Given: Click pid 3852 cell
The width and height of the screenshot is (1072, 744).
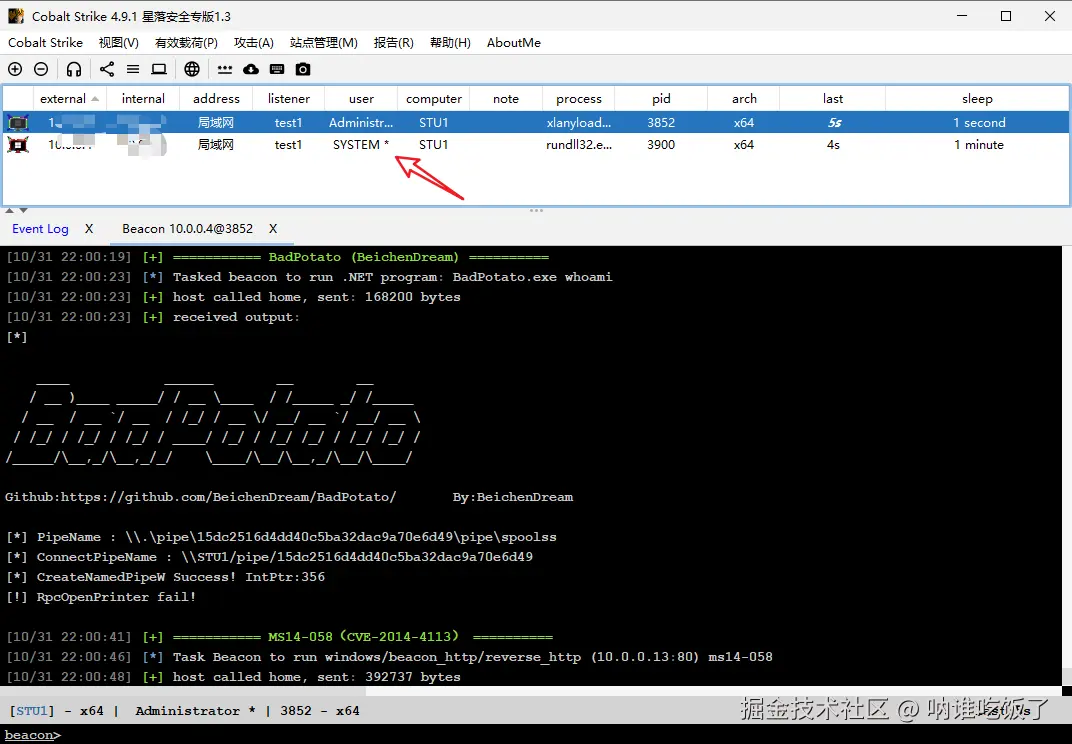Looking at the screenshot, I should 661,123.
